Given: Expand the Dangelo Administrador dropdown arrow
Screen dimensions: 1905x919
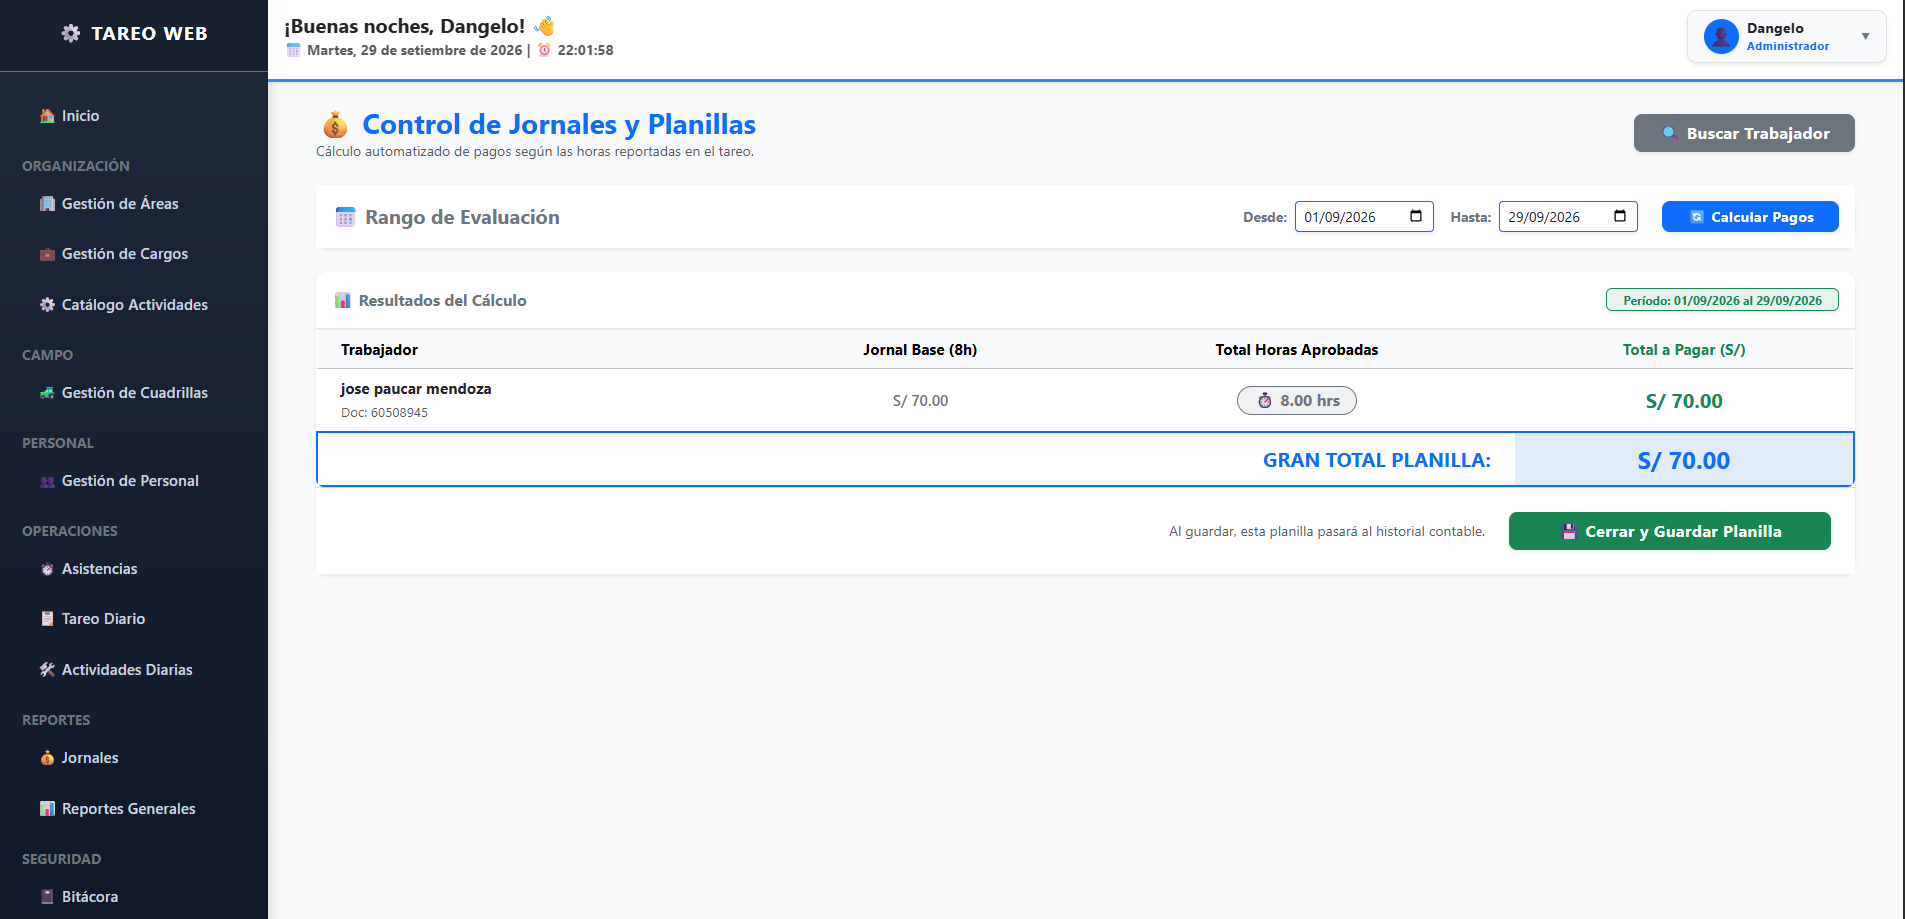Looking at the screenshot, I should [x=1865, y=37].
